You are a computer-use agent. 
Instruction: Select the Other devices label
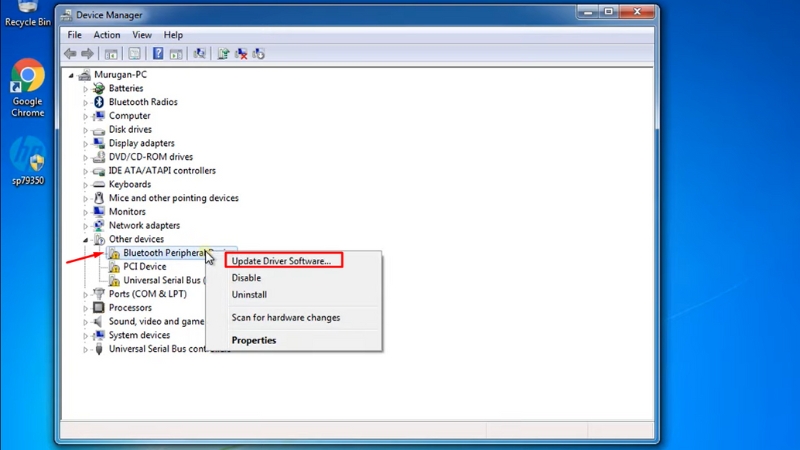(x=136, y=239)
